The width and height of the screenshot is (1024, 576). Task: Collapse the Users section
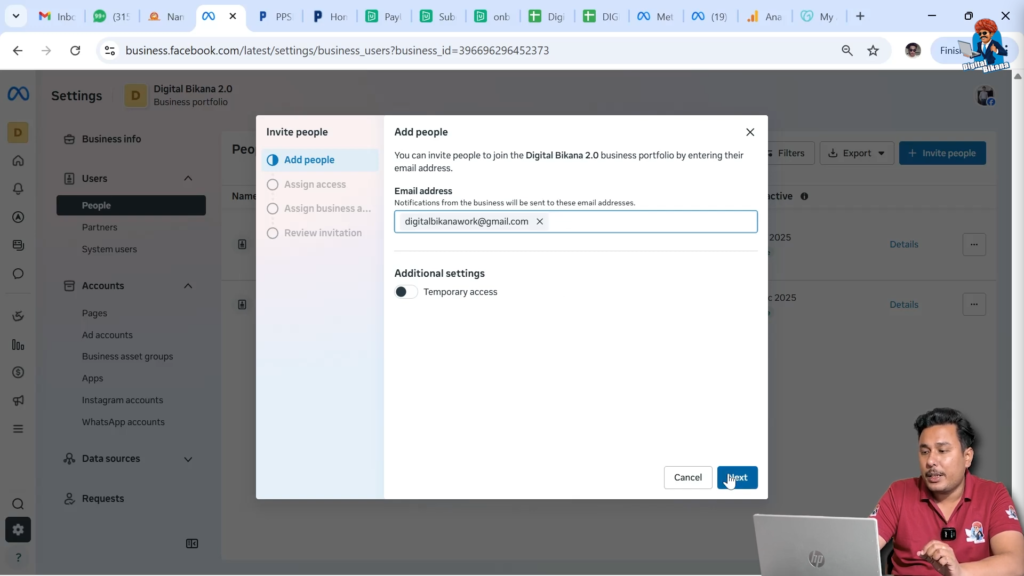coord(188,178)
